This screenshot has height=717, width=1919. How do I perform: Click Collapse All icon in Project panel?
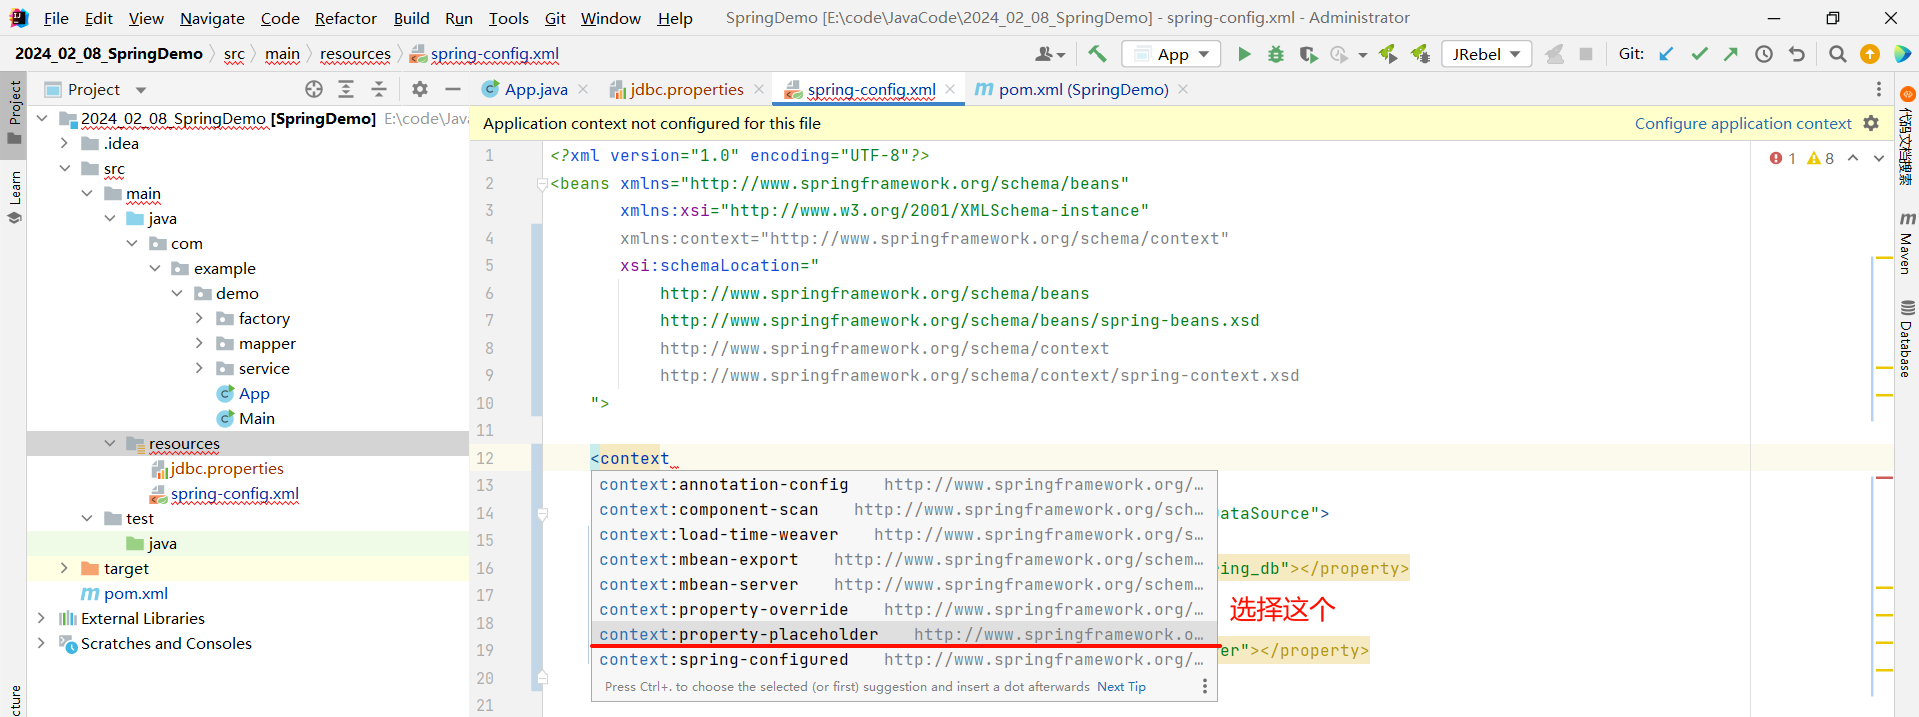click(x=379, y=89)
